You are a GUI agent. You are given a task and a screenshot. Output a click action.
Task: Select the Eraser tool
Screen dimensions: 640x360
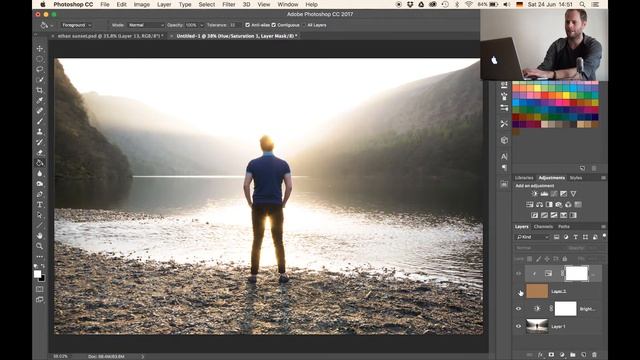pos(40,153)
